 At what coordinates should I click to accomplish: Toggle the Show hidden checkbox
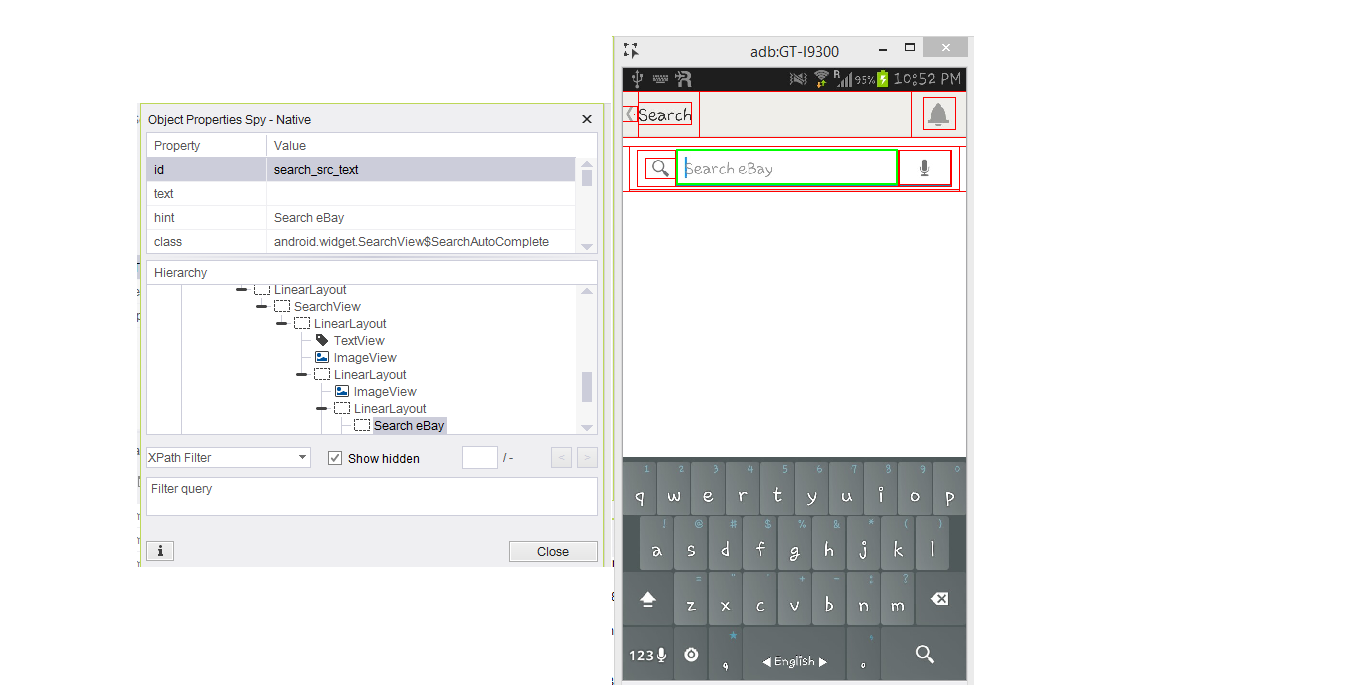click(x=335, y=458)
